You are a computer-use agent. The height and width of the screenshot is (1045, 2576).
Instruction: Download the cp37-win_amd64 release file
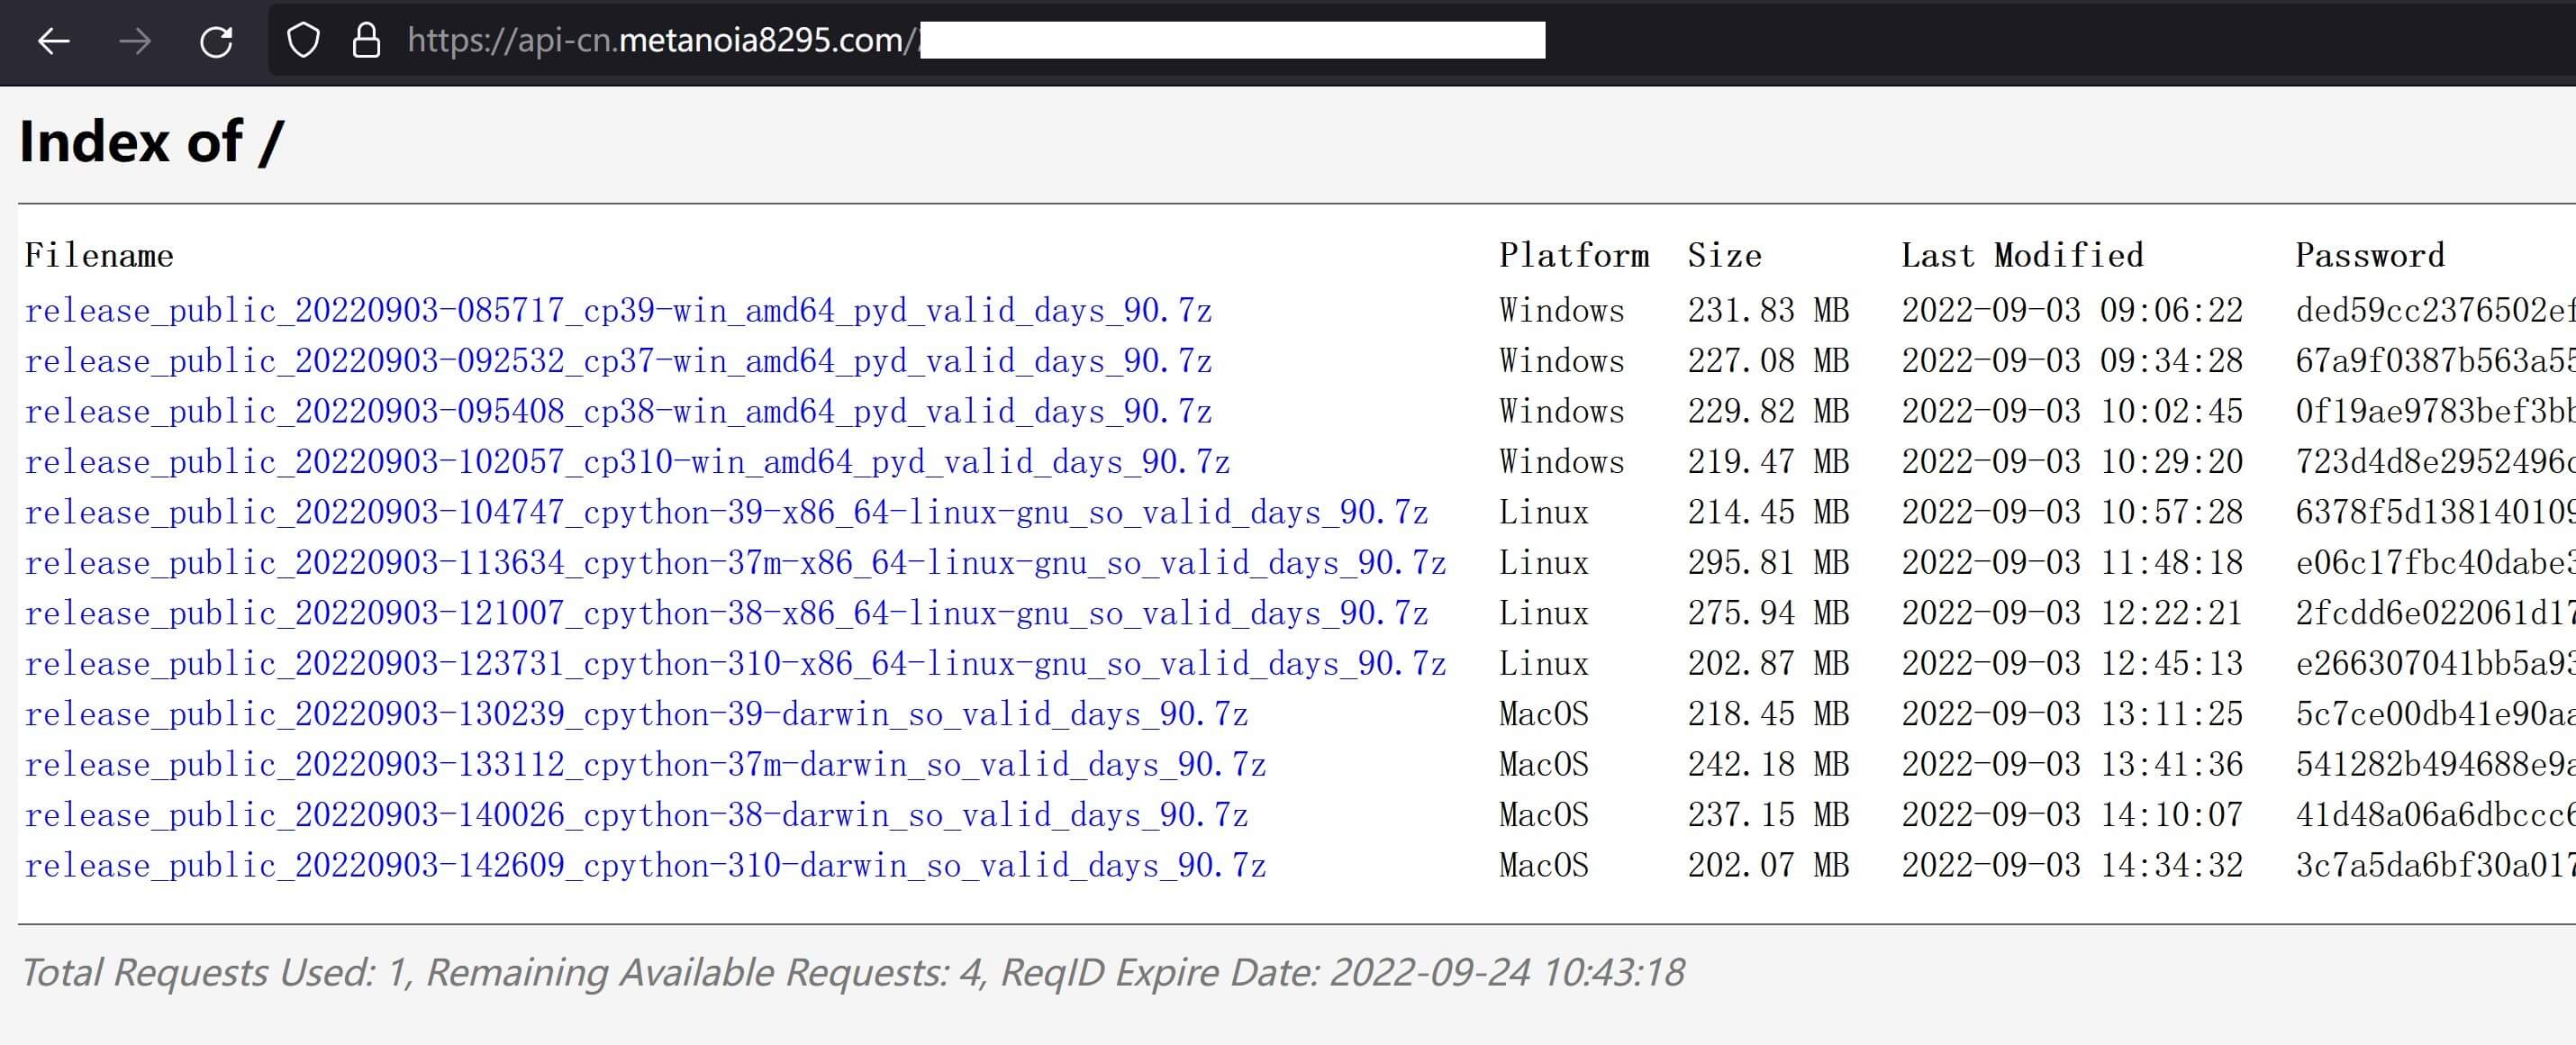[x=618, y=361]
